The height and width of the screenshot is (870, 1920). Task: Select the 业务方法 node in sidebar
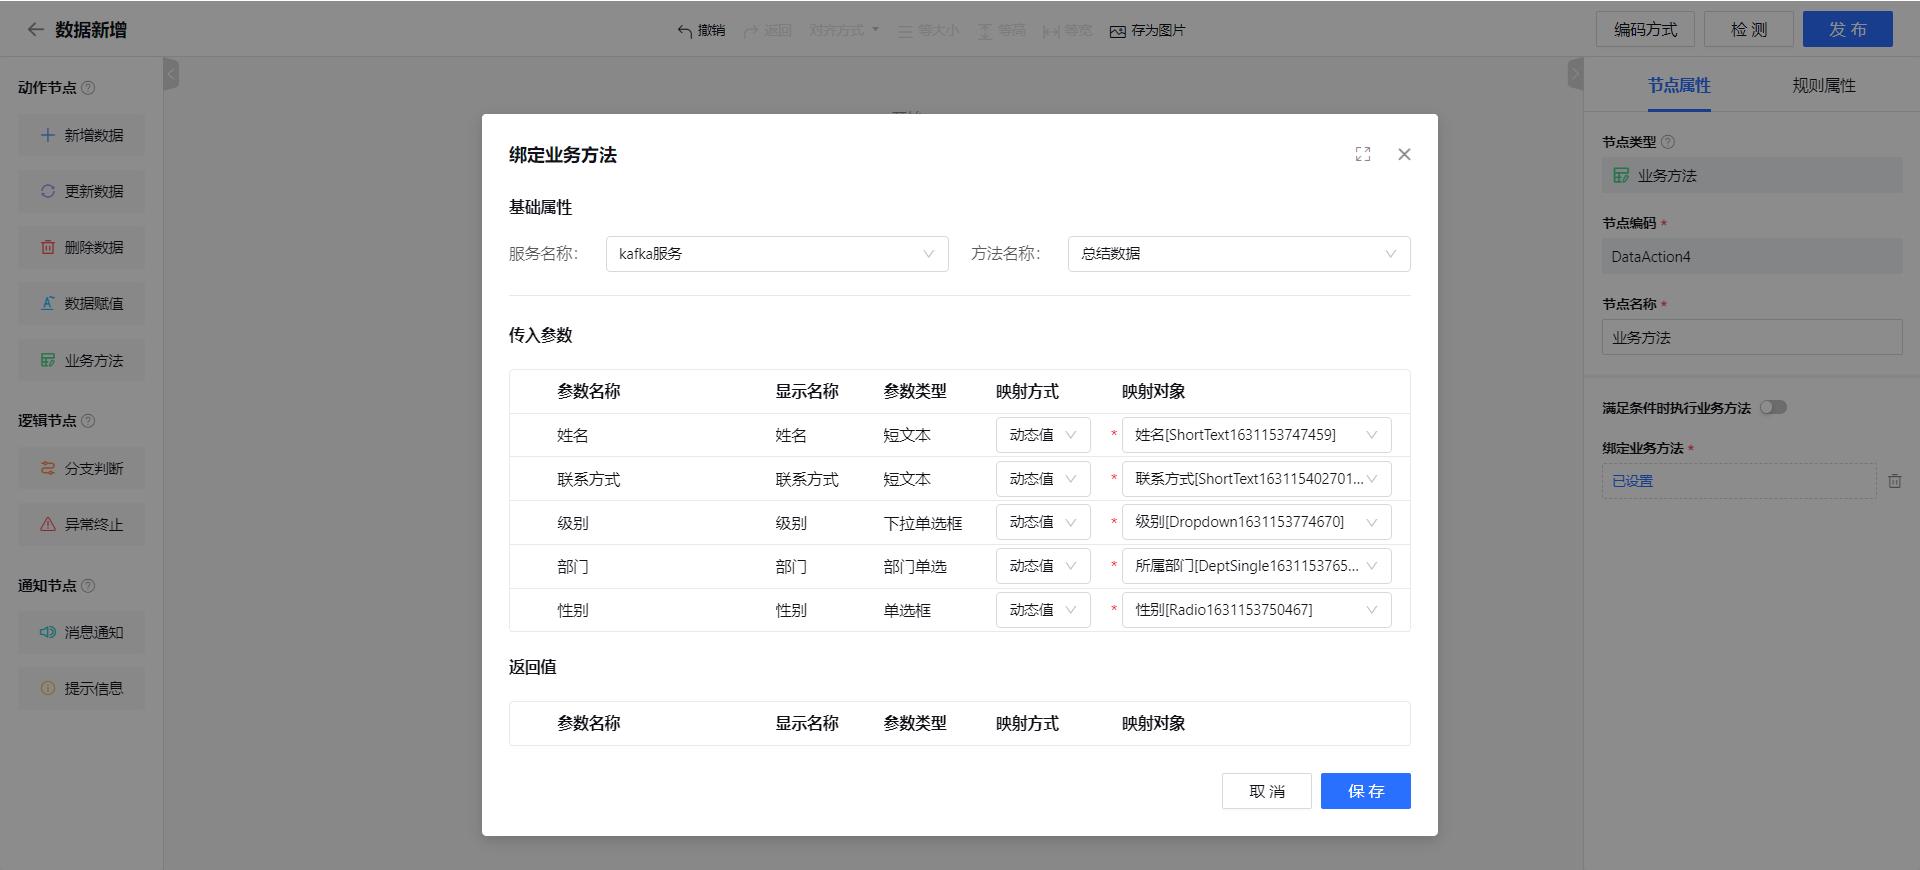(x=81, y=360)
